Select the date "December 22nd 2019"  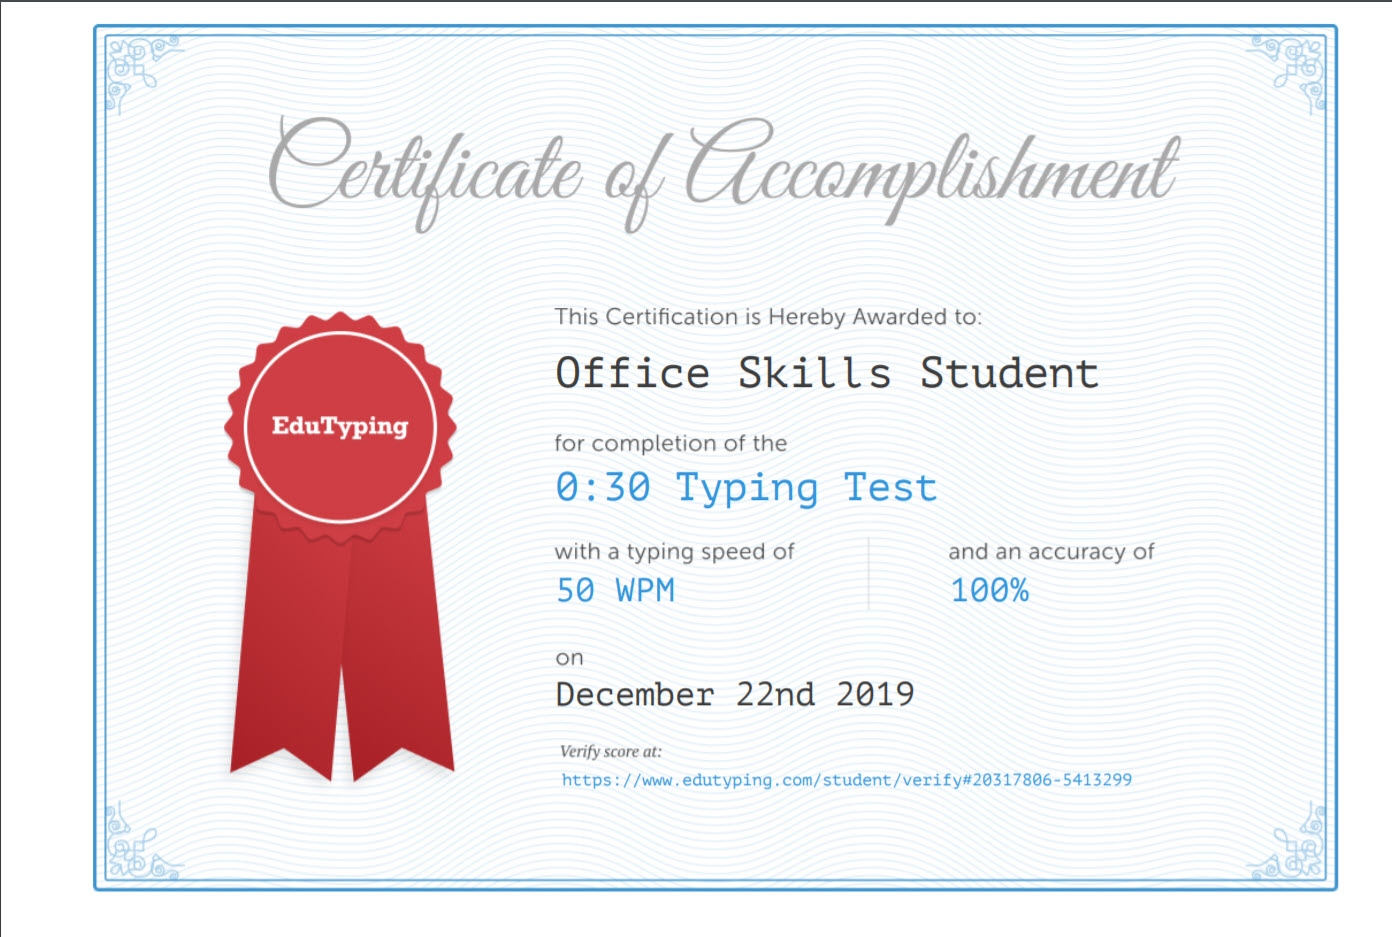coord(735,694)
